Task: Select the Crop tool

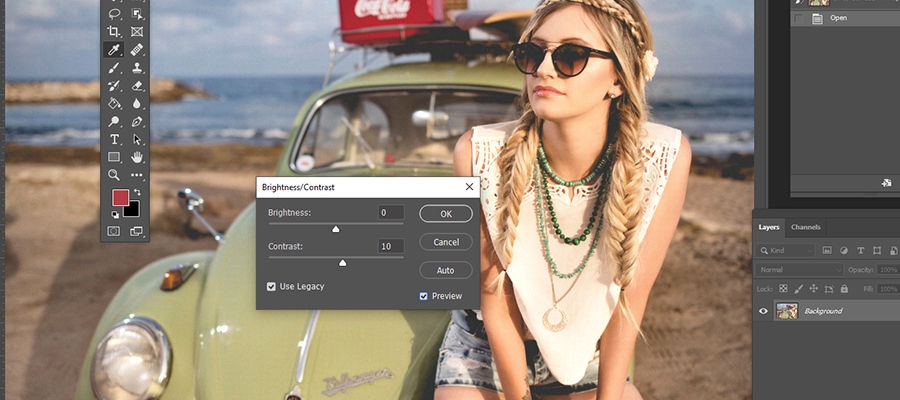Action: [114, 31]
